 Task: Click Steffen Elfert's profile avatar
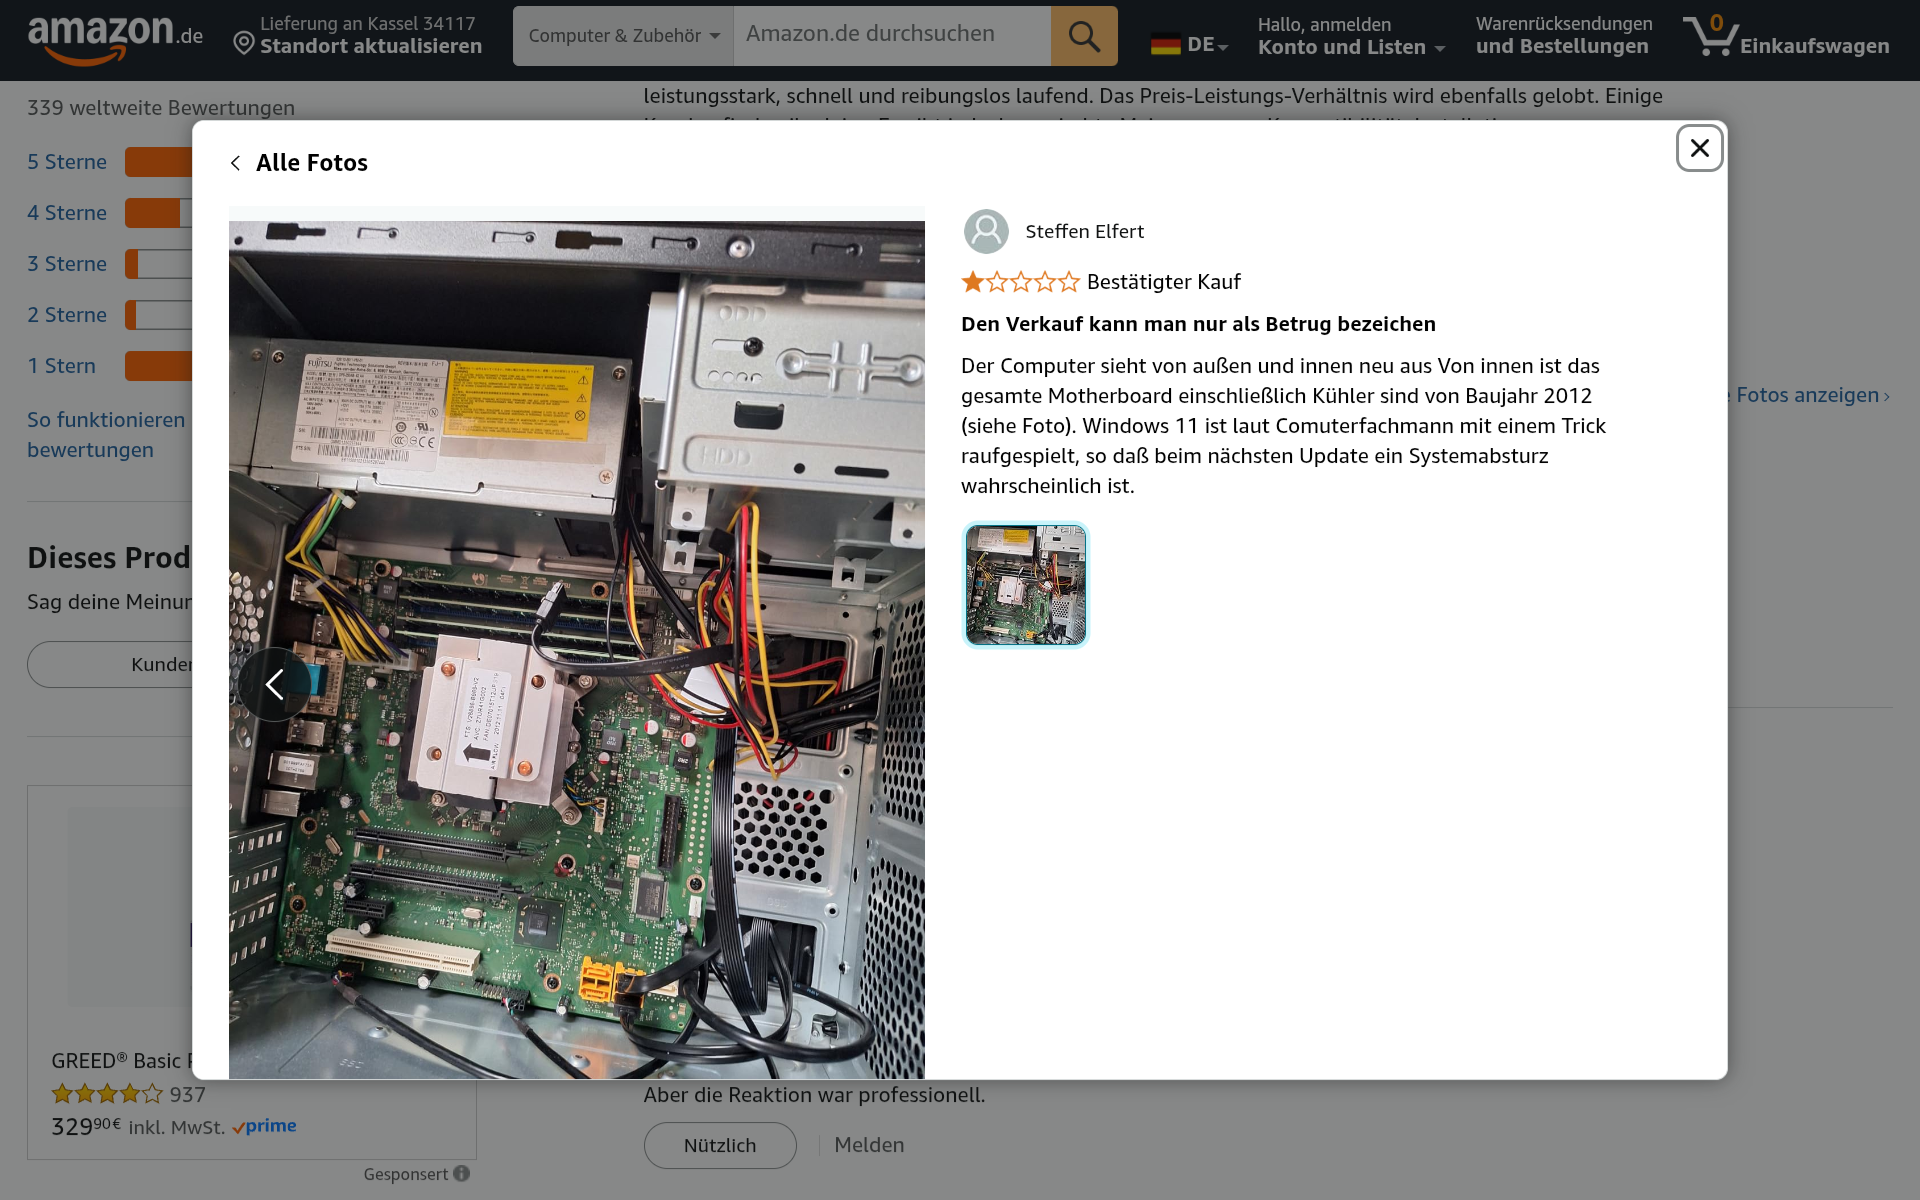986,231
